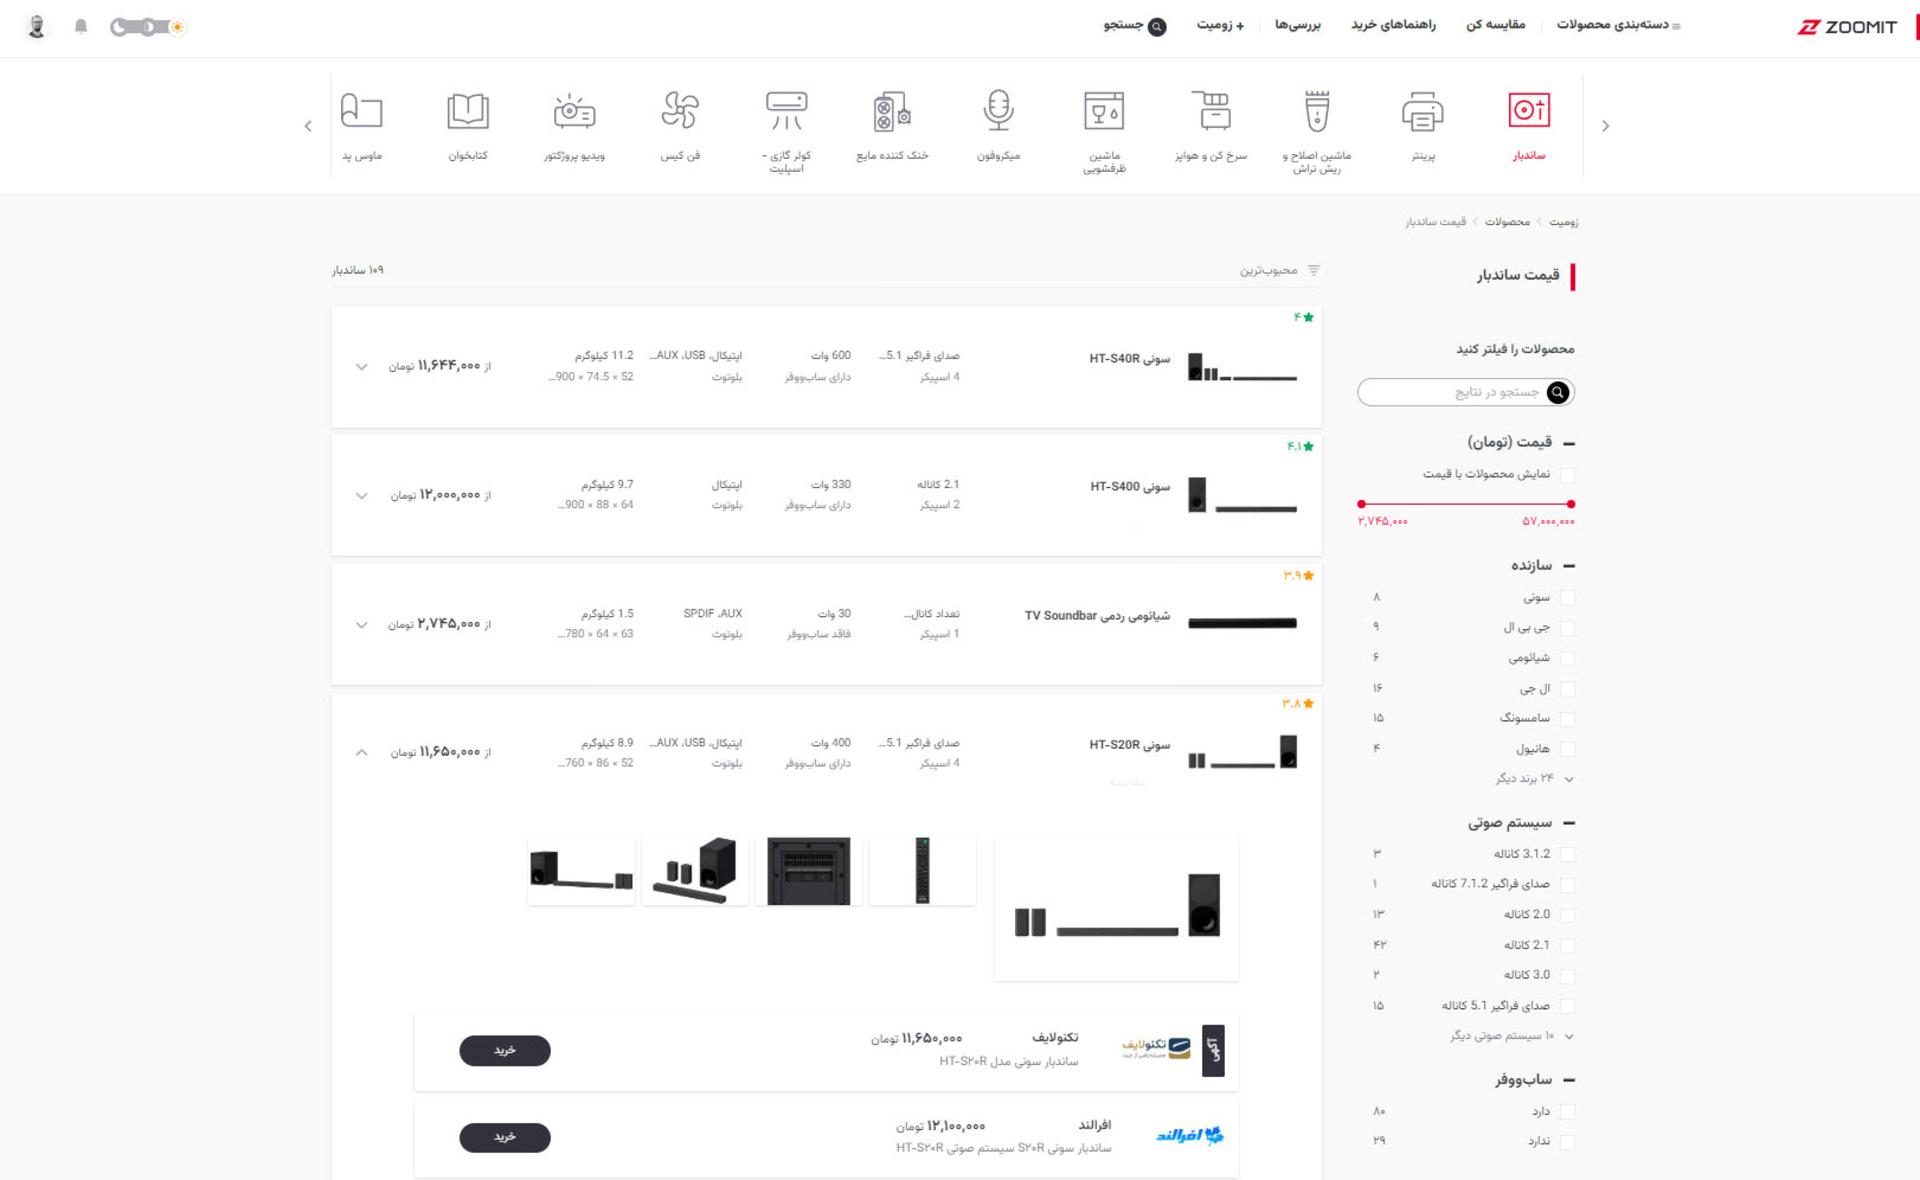Click the left handle of price slider
Viewport: 1920px width, 1180px height.
pos(1361,504)
